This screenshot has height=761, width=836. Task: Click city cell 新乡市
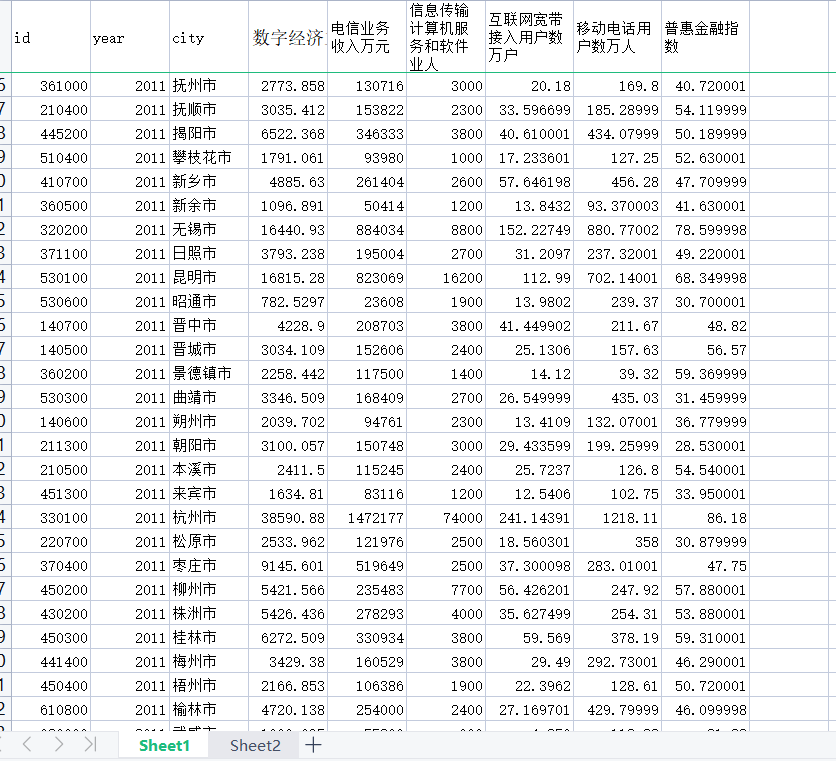(209, 181)
